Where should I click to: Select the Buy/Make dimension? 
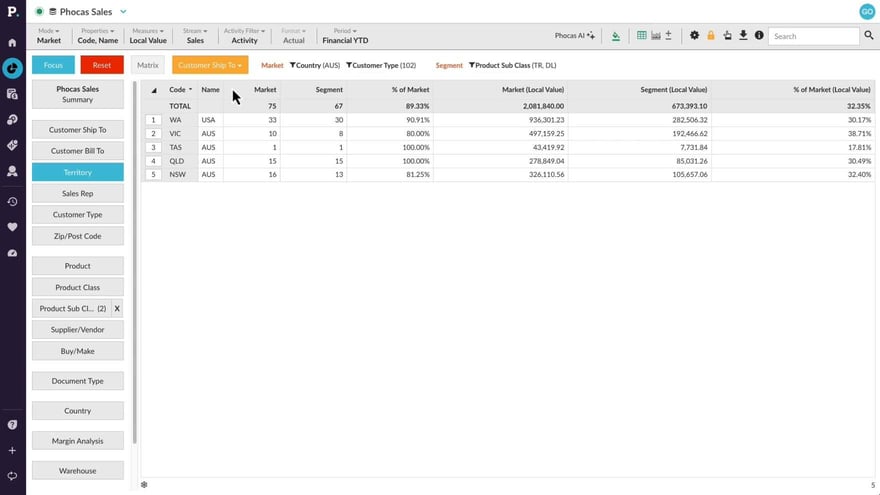77,351
